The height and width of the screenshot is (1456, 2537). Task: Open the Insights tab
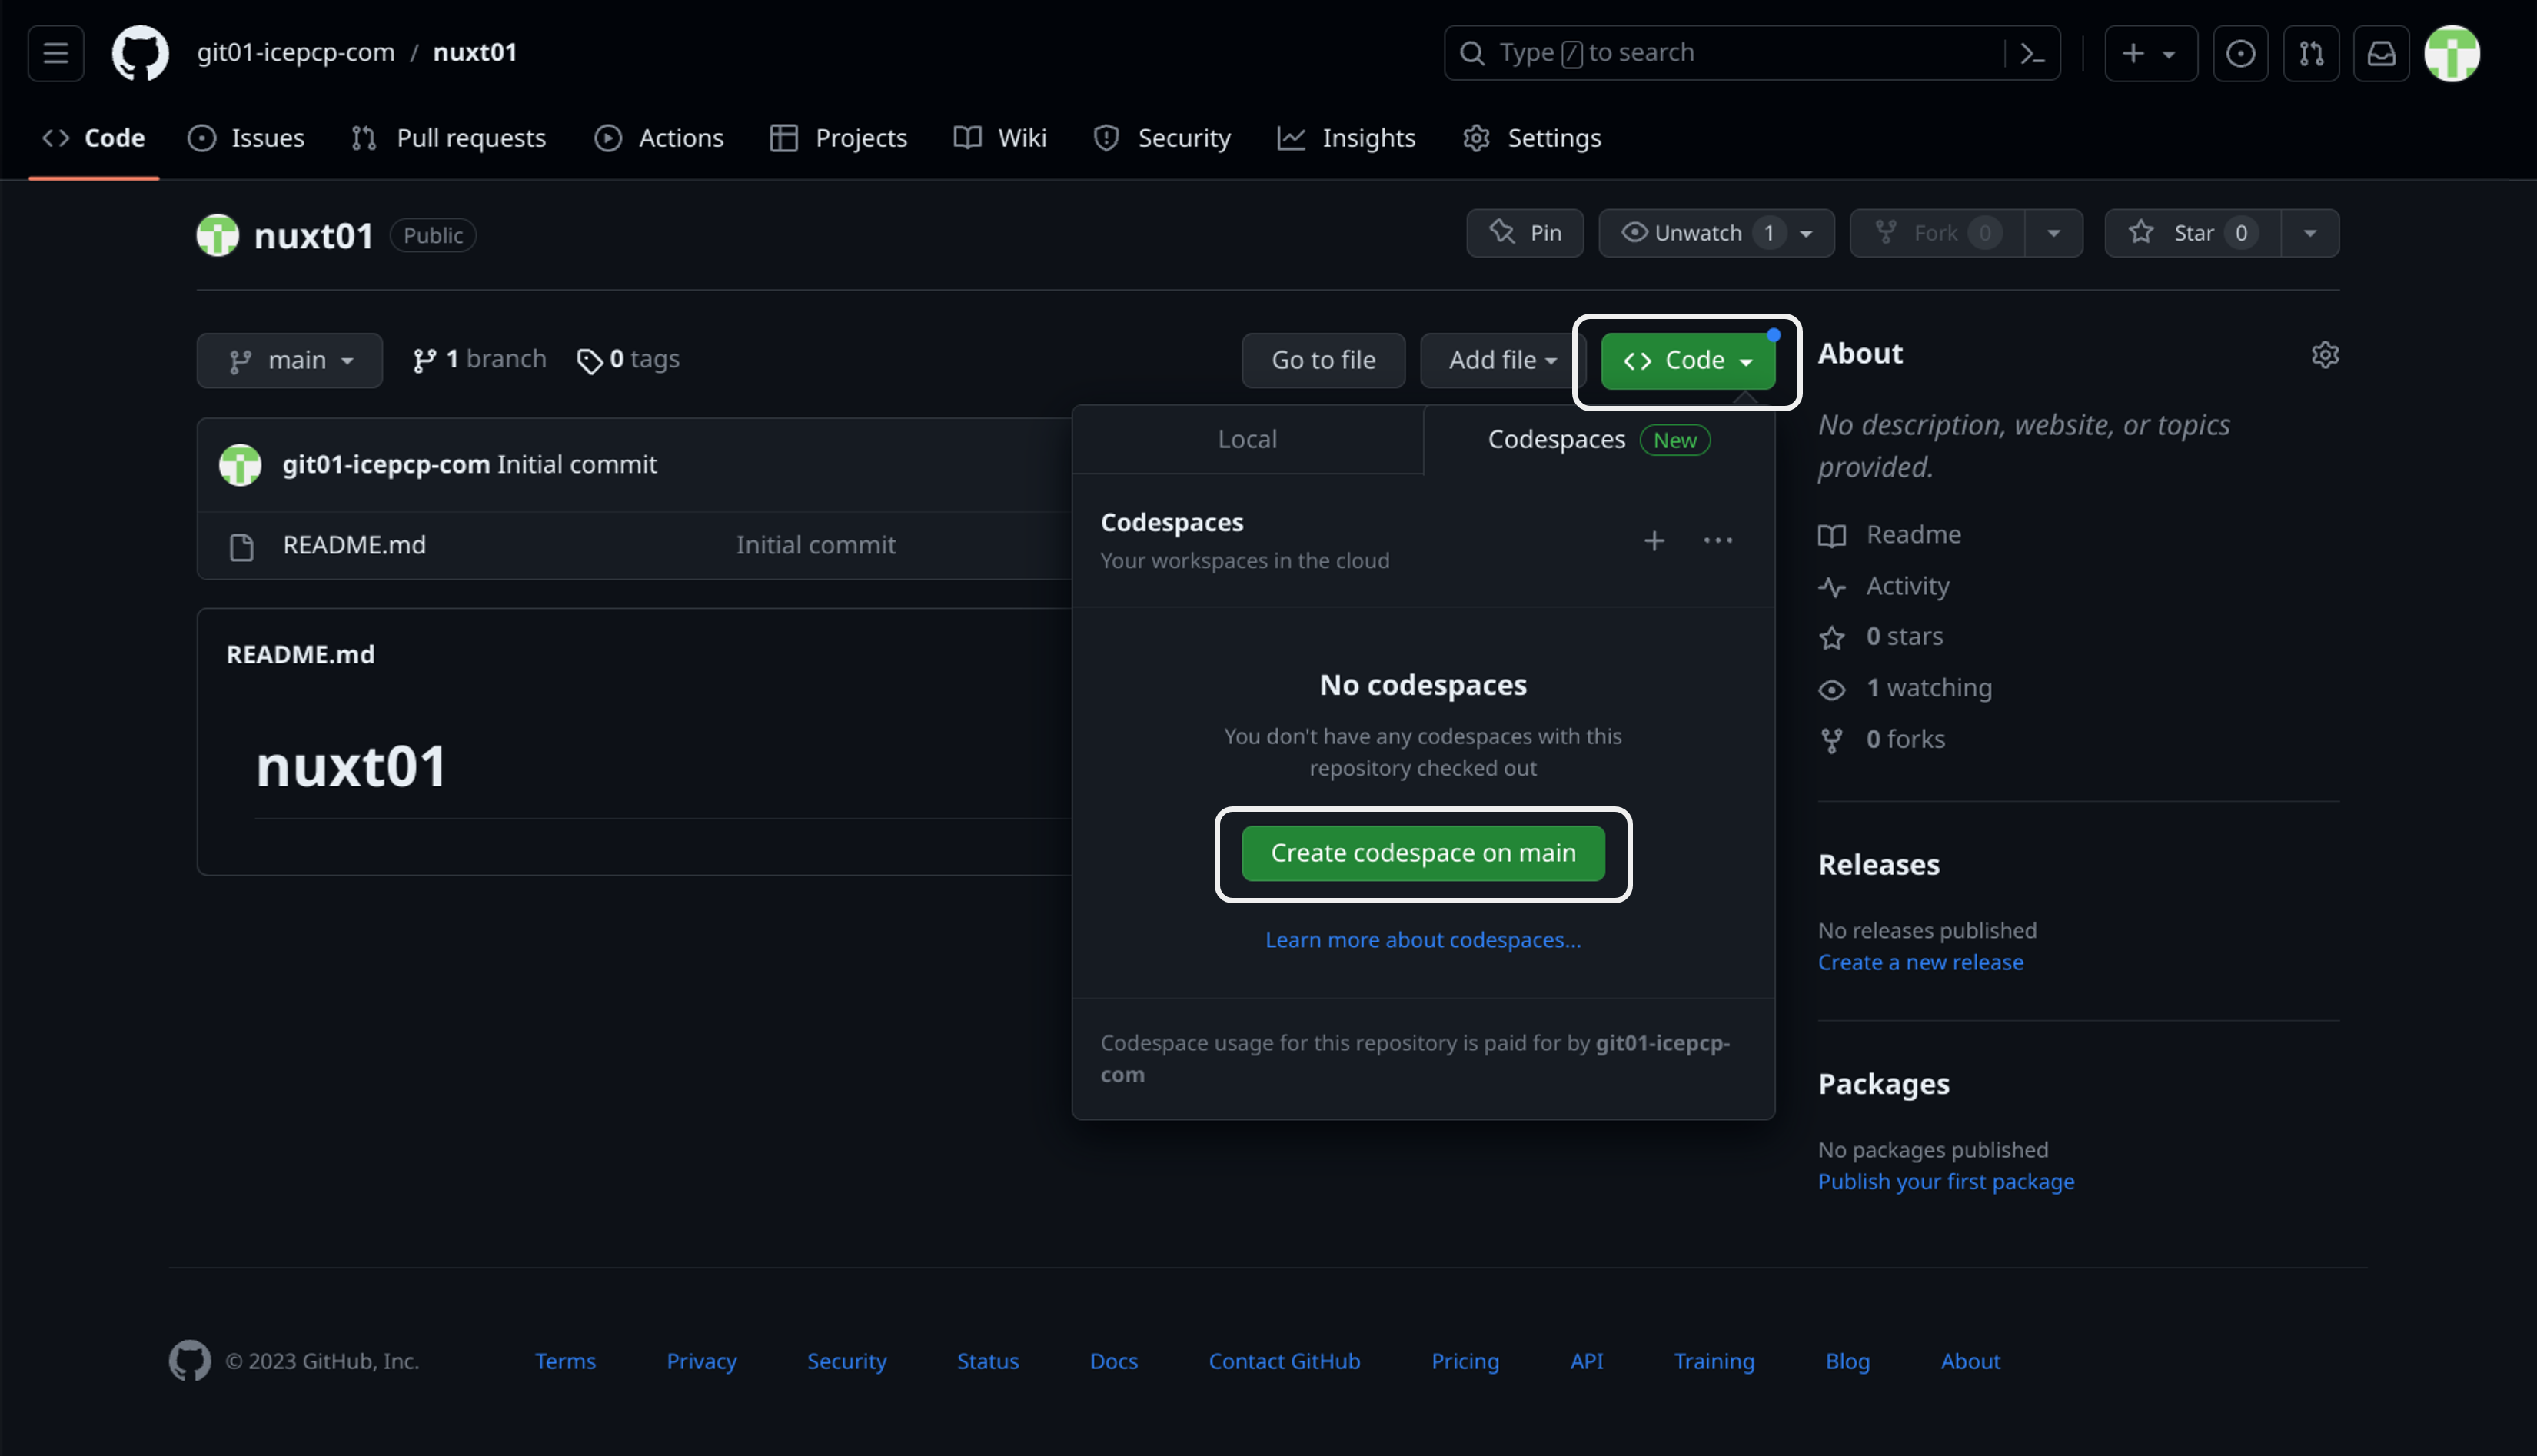1347,138
